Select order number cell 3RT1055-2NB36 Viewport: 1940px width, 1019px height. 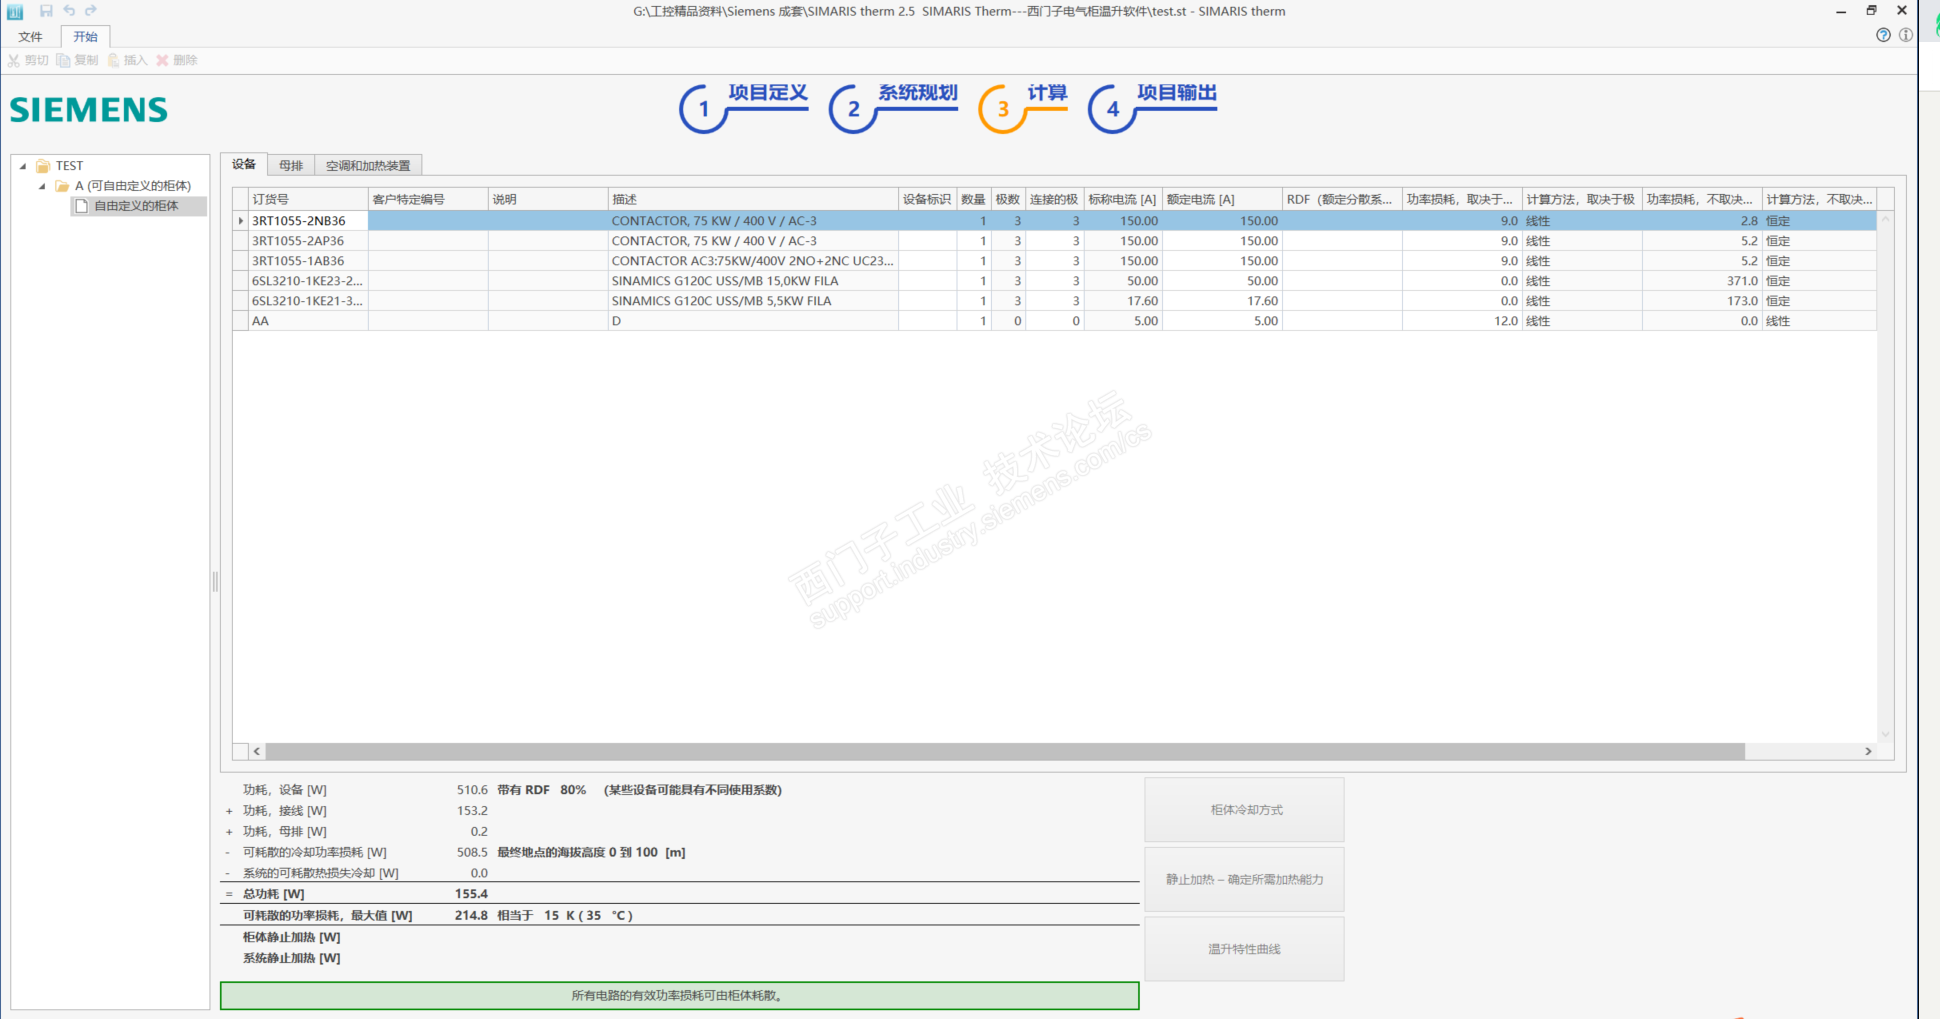308,221
